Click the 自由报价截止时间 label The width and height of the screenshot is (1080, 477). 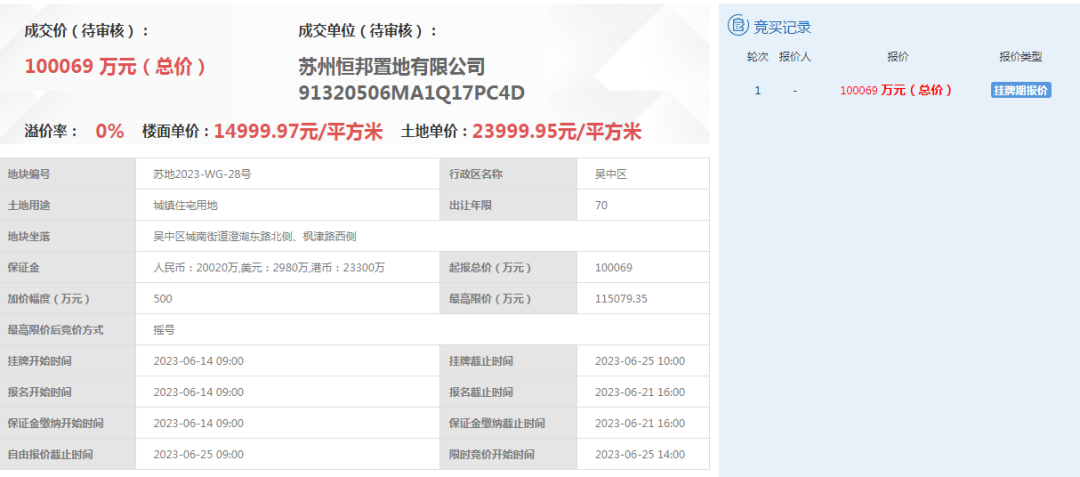50,454
